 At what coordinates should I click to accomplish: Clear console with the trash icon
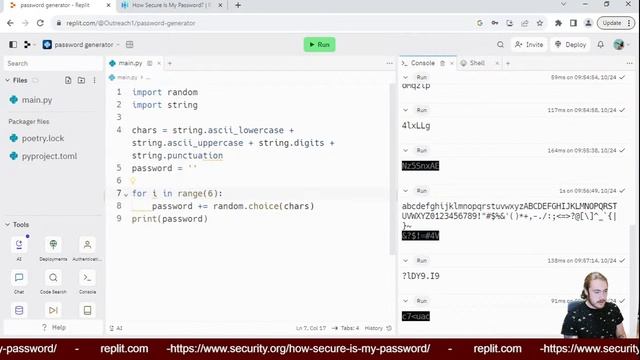(x=442, y=63)
